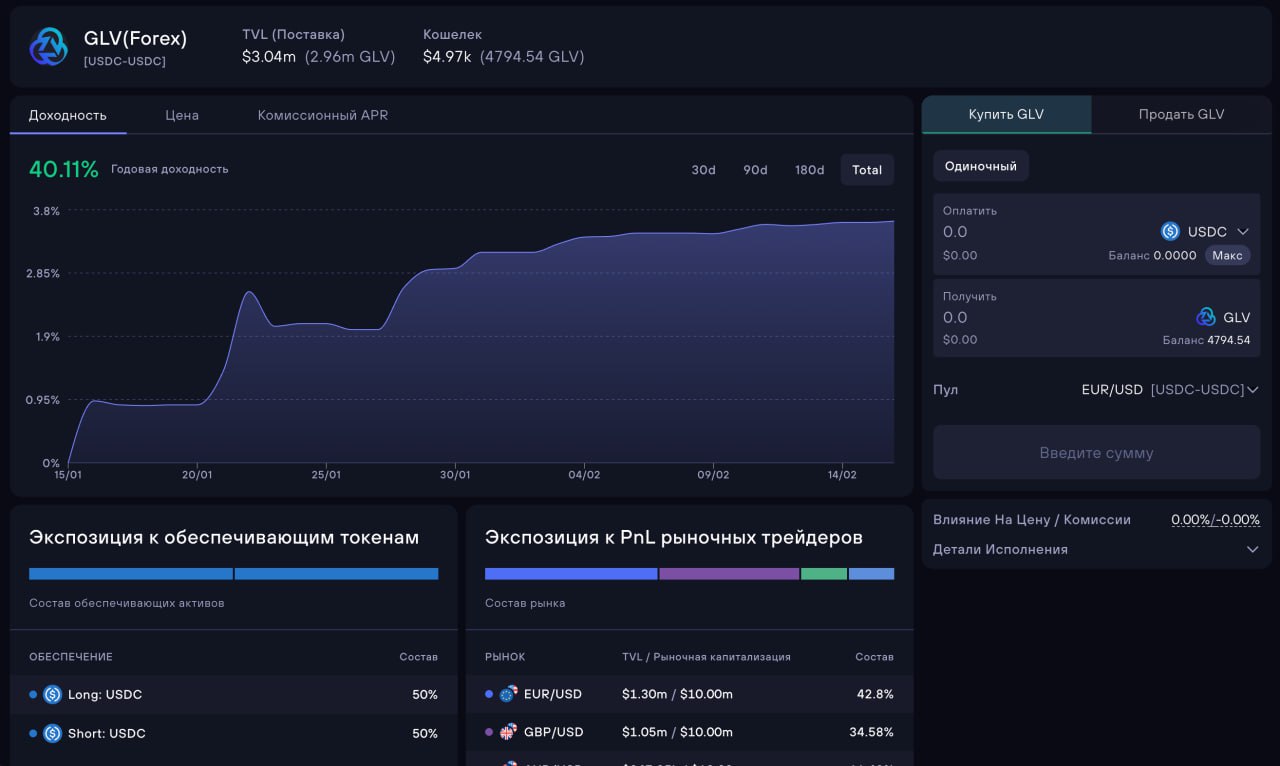This screenshot has width=1280, height=766.
Task: Click the GLV logo icon in header
Action: pyautogui.click(x=48, y=47)
